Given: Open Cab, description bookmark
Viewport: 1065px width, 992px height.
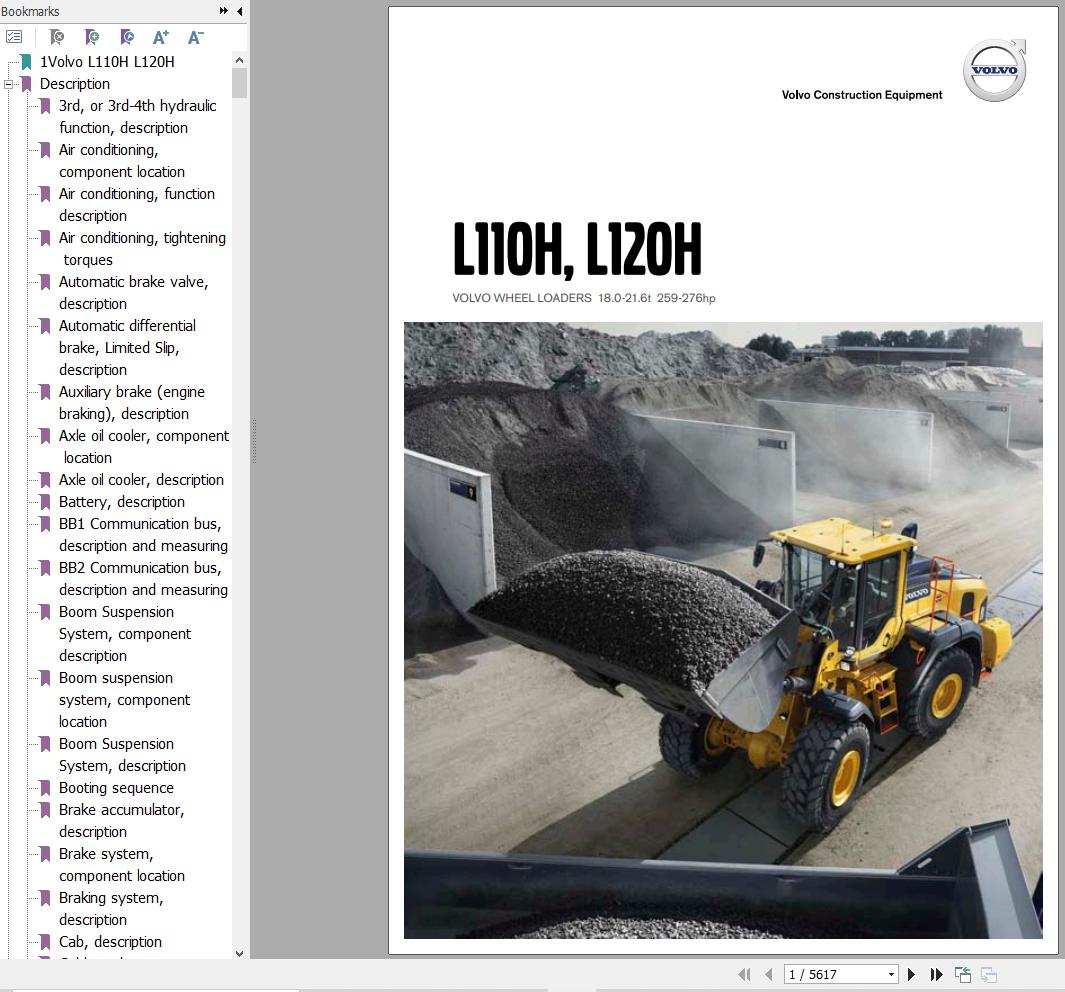Looking at the screenshot, I should coord(110,942).
